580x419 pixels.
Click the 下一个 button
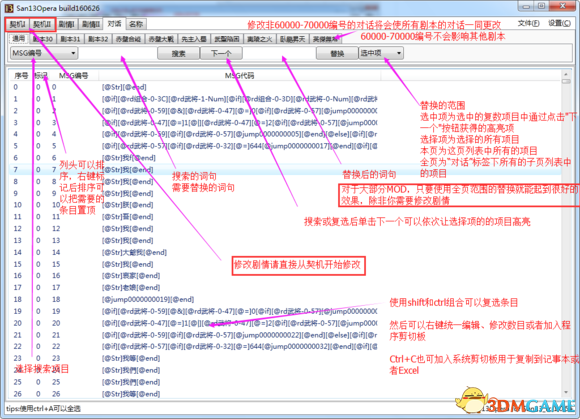tap(221, 53)
